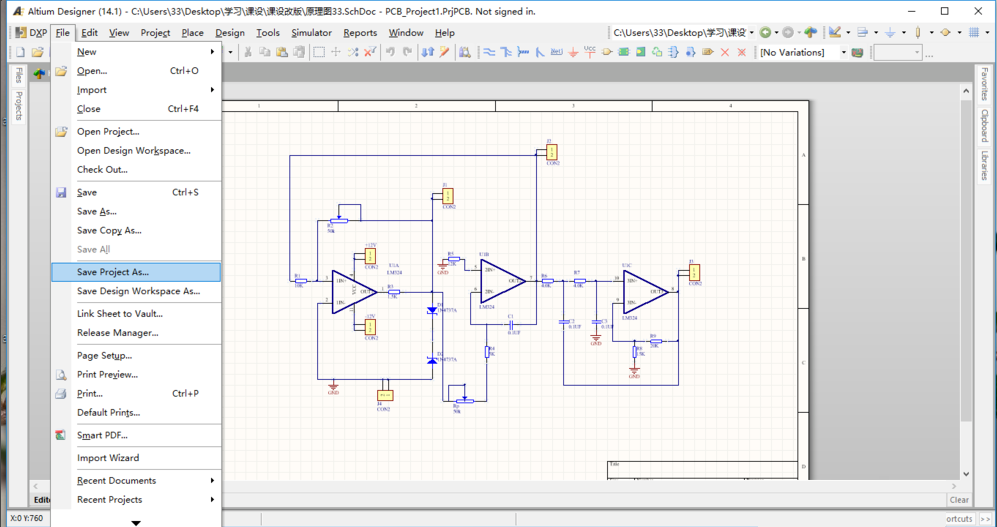Switch to the Projects side panel tab
Viewport: 997px width, 527px height.
point(18,106)
